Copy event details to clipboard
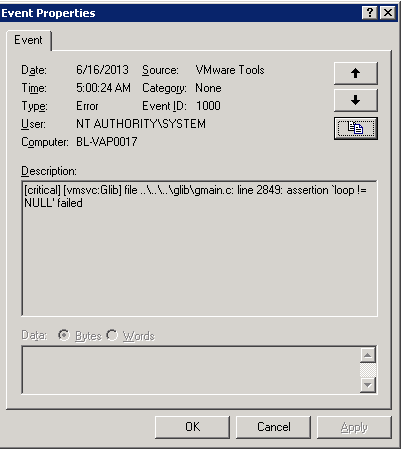Screen dimensions: 401x449 pyautogui.click(x=356, y=128)
